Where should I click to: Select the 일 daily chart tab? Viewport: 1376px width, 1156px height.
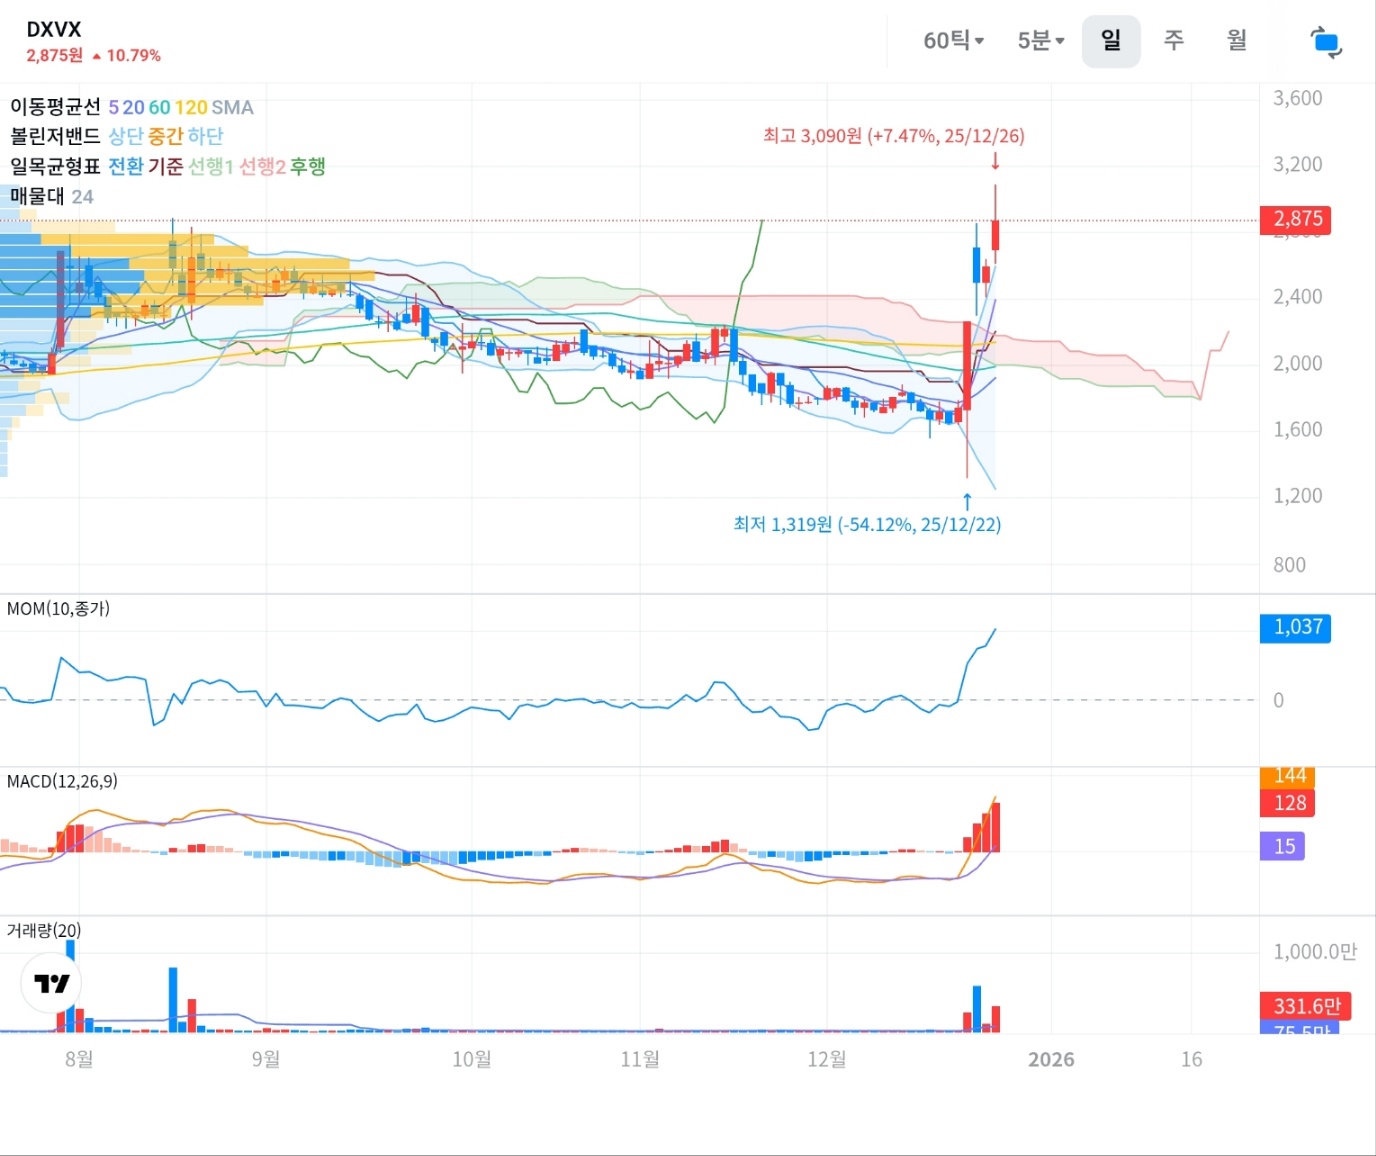pos(1110,41)
